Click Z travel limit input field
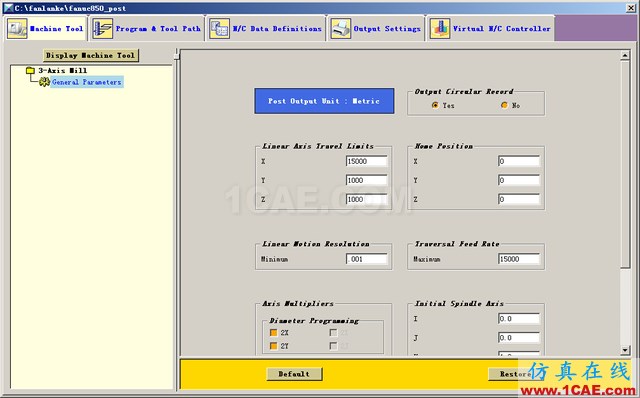Screen dimensions: 640x398 pyautogui.click(x=367, y=199)
